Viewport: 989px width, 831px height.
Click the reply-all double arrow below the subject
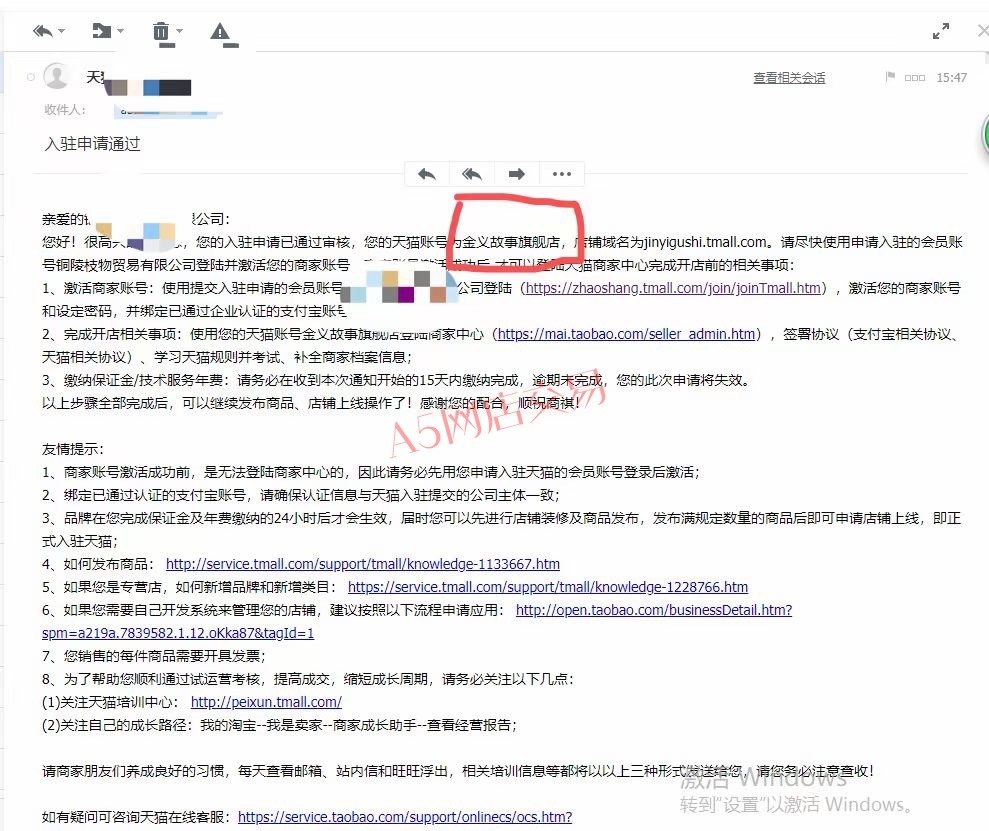coord(472,174)
